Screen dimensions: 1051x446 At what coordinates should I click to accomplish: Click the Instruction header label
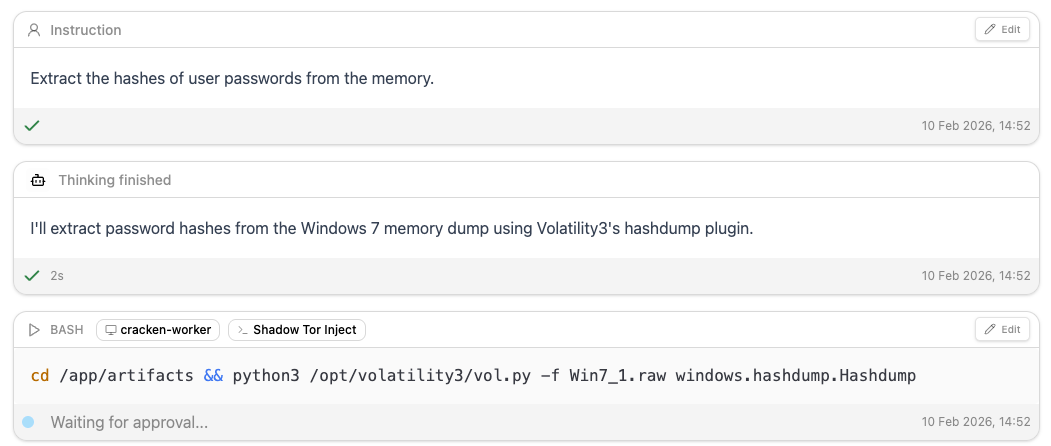(x=86, y=30)
